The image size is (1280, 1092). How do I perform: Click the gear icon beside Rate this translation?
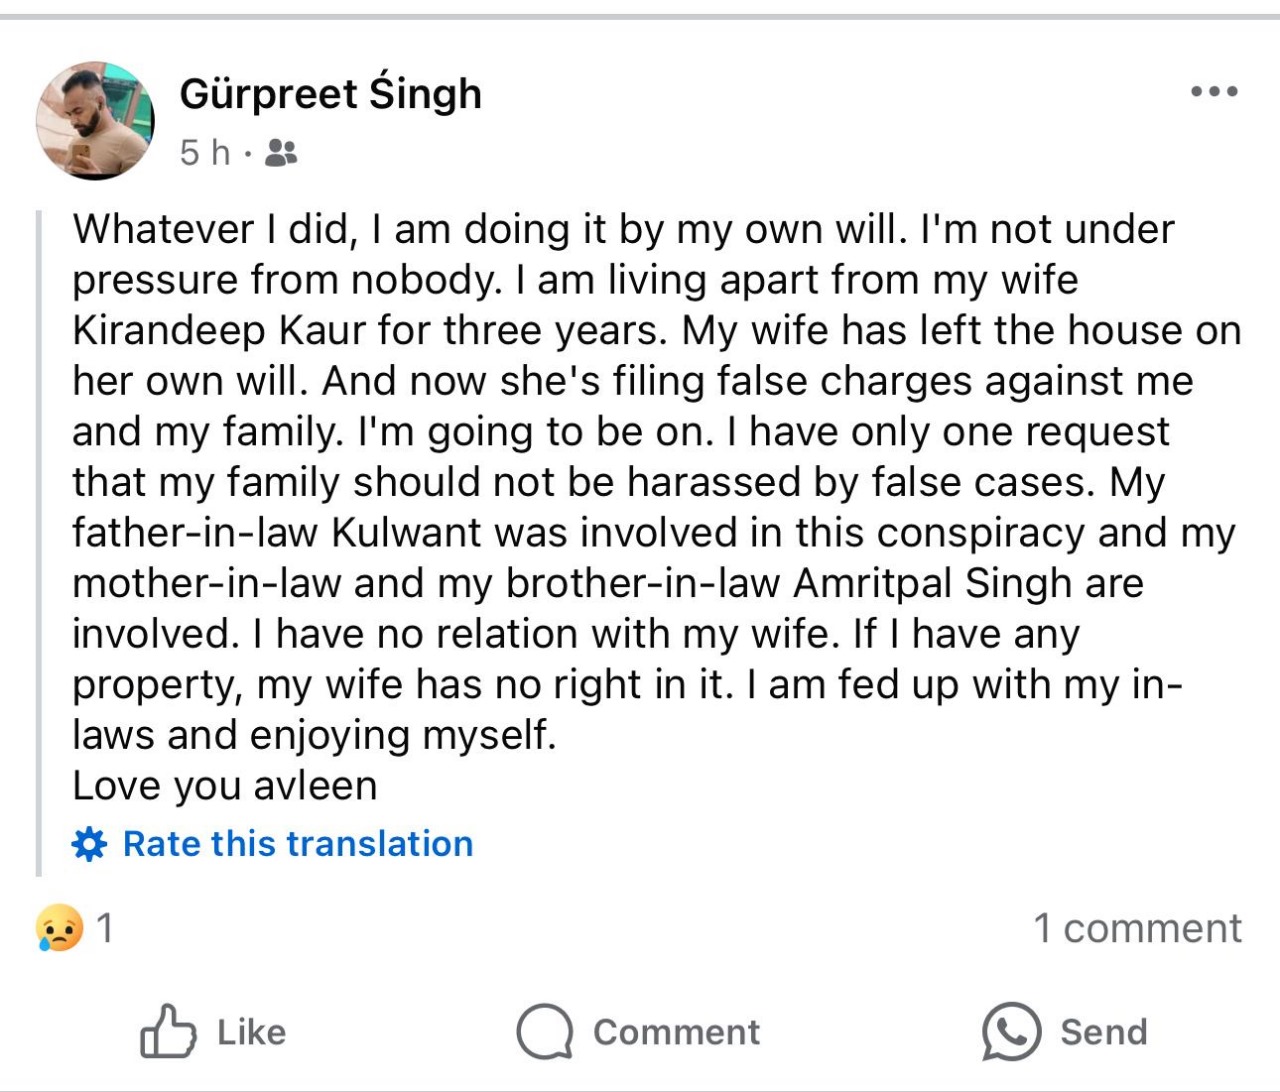(89, 844)
